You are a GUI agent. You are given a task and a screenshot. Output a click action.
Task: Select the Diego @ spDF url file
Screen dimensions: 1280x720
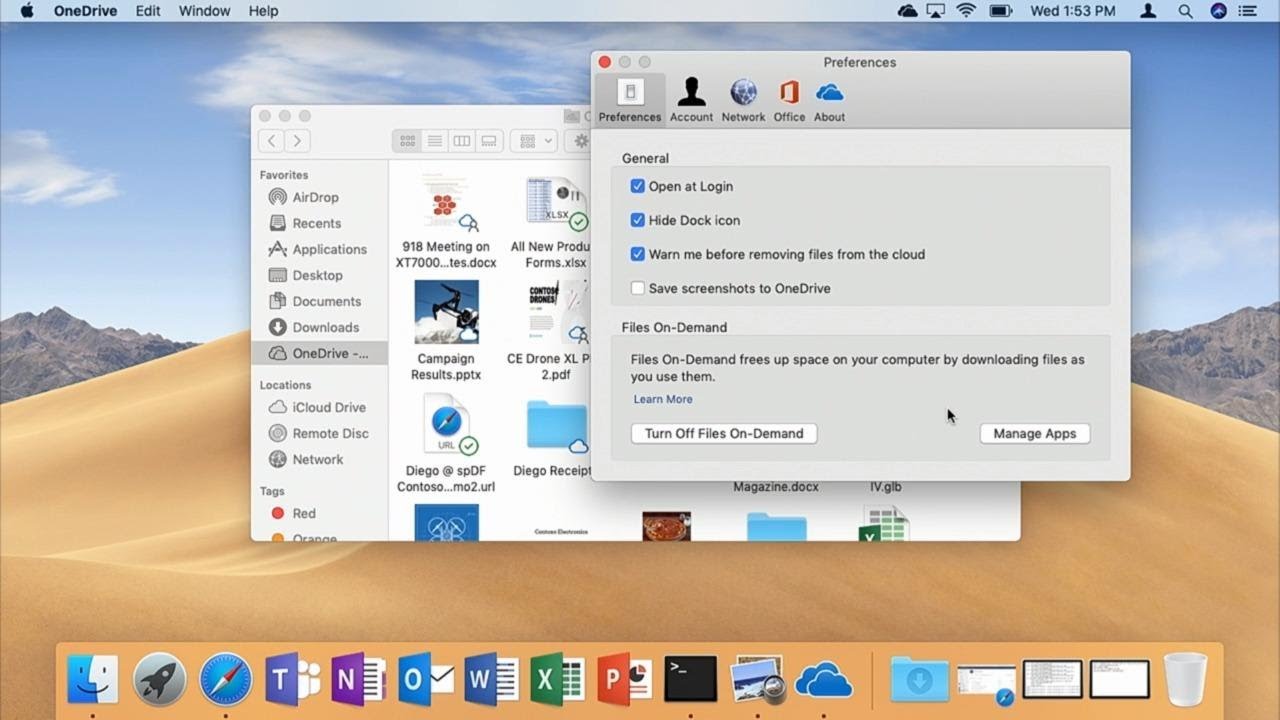pyautogui.click(x=446, y=443)
